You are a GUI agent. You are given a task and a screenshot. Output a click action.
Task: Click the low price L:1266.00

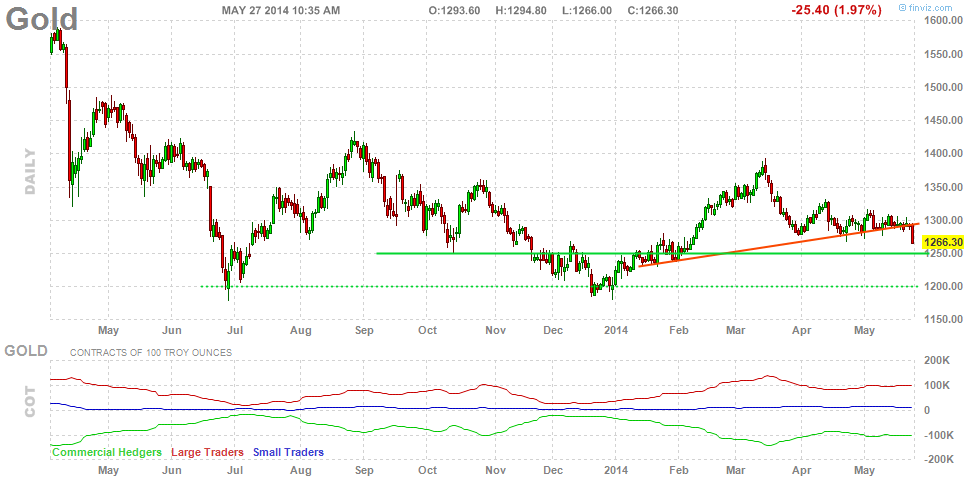pos(585,10)
